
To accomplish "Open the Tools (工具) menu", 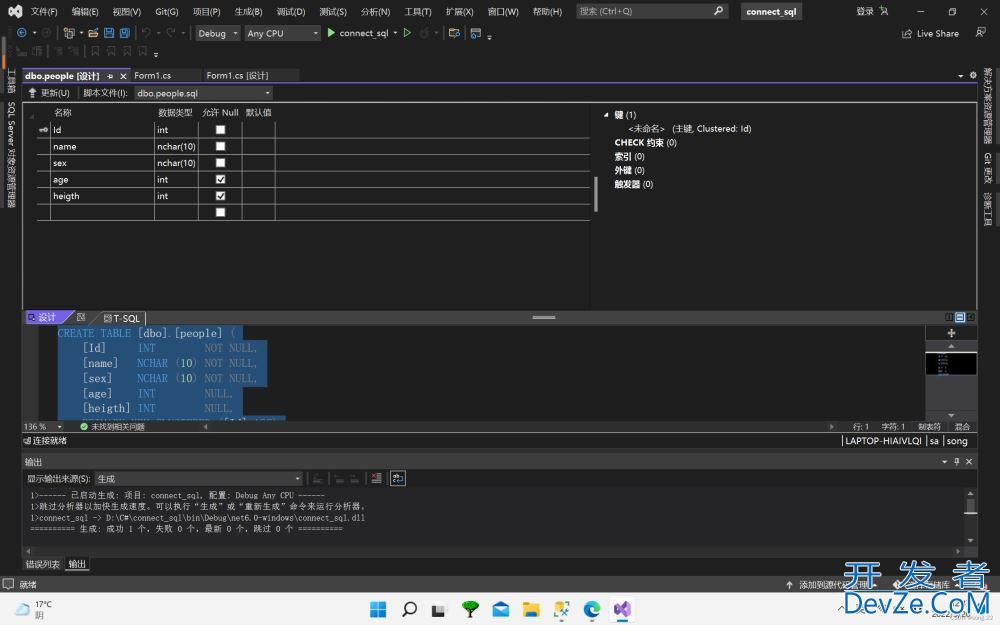I will pos(418,11).
